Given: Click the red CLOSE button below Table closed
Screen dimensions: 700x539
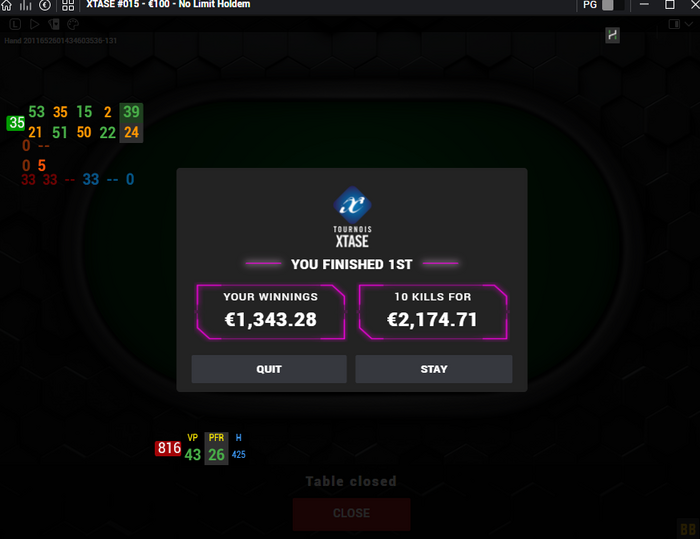Looking at the screenshot, I should click(x=351, y=514).
